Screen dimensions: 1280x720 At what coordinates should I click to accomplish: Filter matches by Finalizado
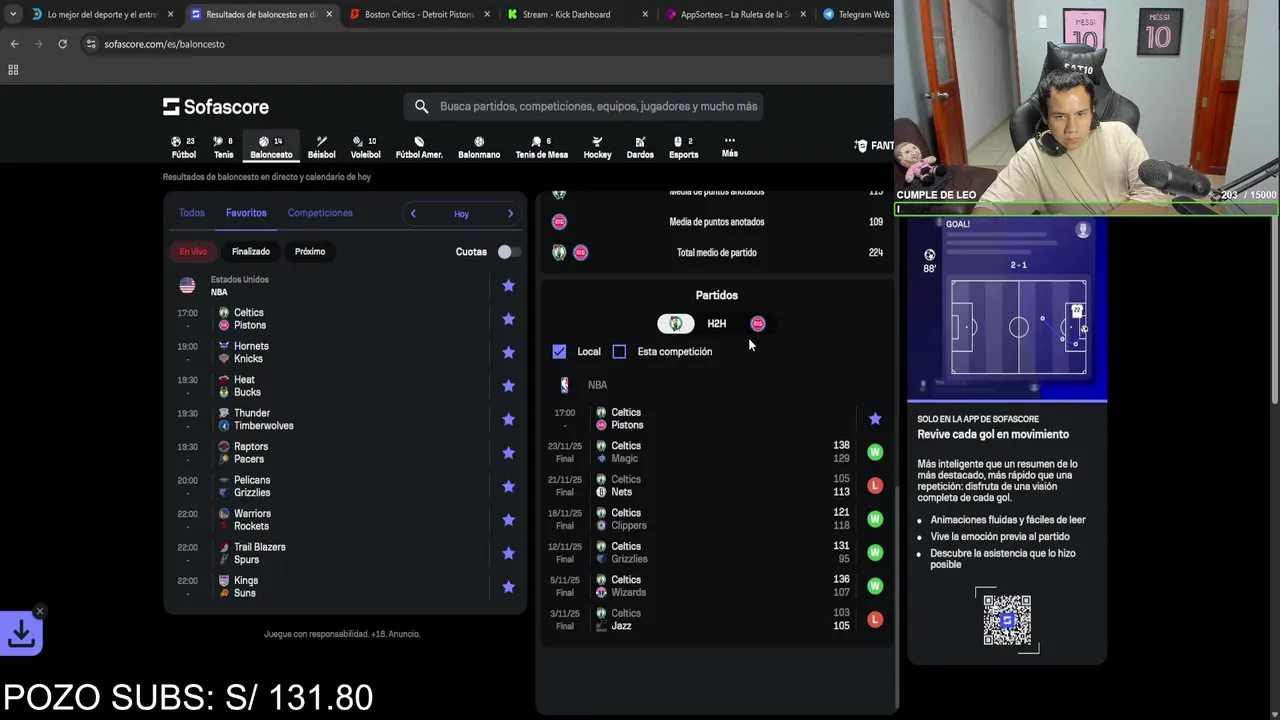pyautogui.click(x=251, y=252)
